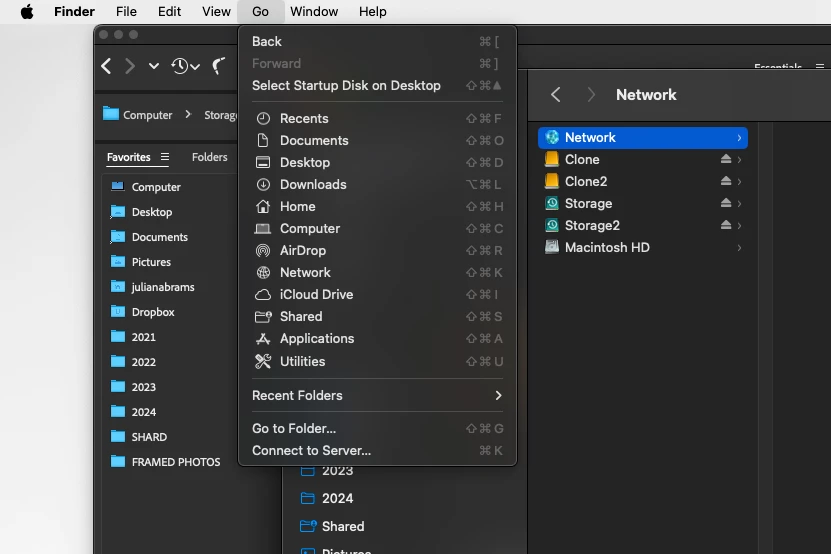Switch to the Favorites tab
This screenshot has height=554, width=831.
click(x=129, y=157)
